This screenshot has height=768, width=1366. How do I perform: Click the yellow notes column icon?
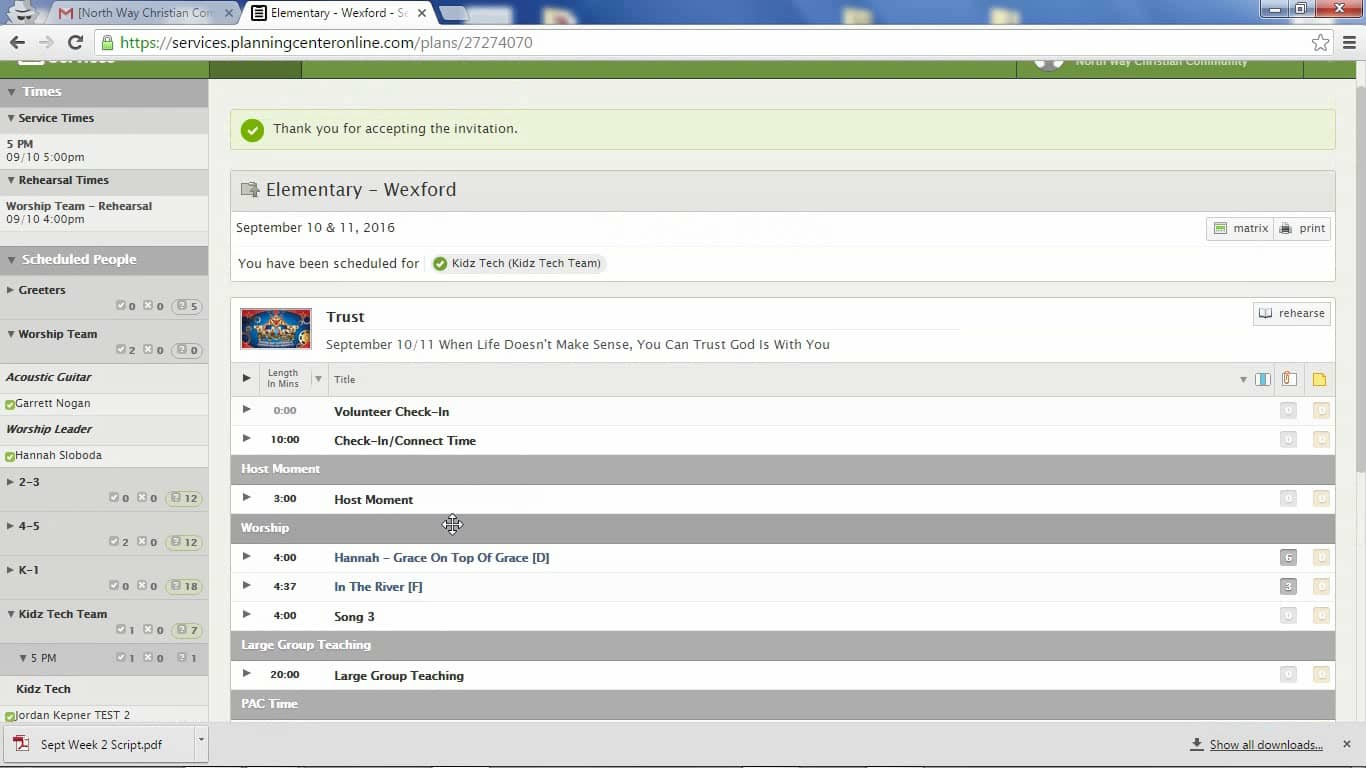click(x=1319, y=379)
